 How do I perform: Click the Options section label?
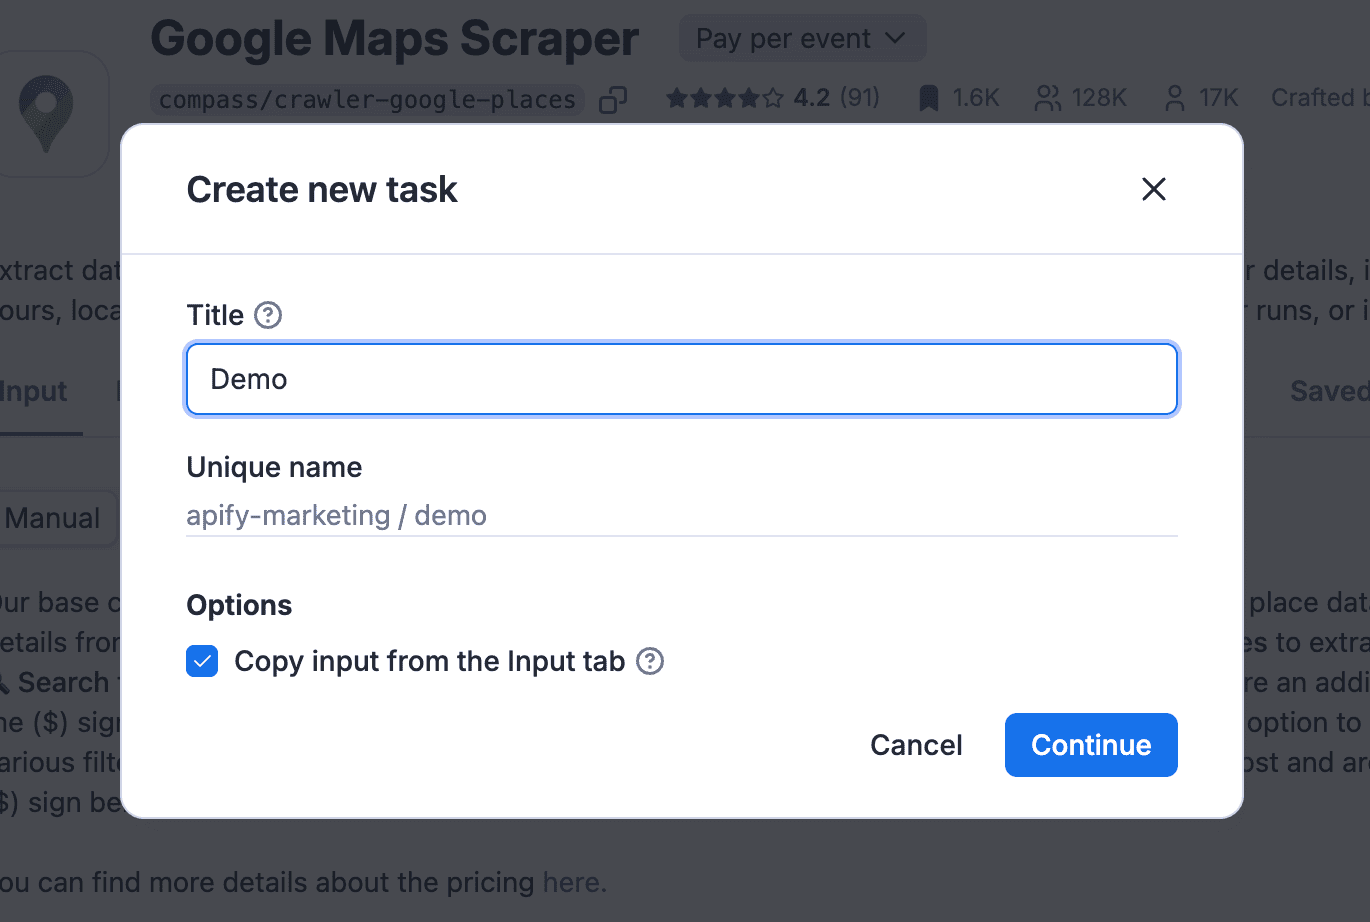(239, 605)
